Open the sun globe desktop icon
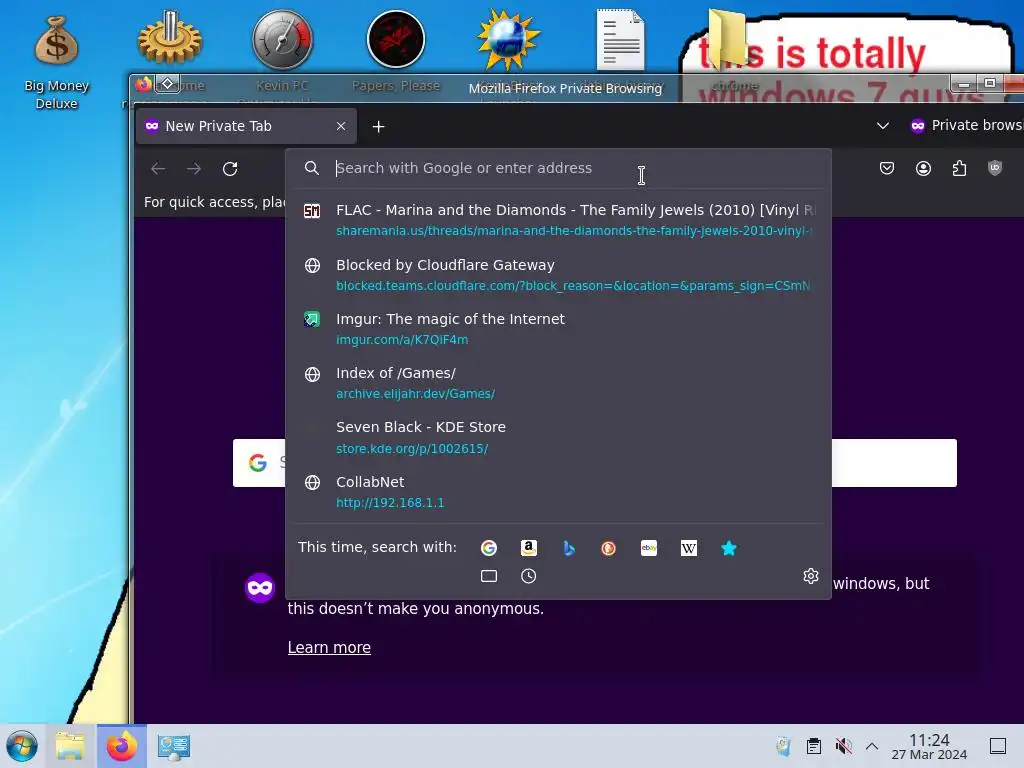The height and width of the screenshot is (768, 1024). (x=508, y=40)
